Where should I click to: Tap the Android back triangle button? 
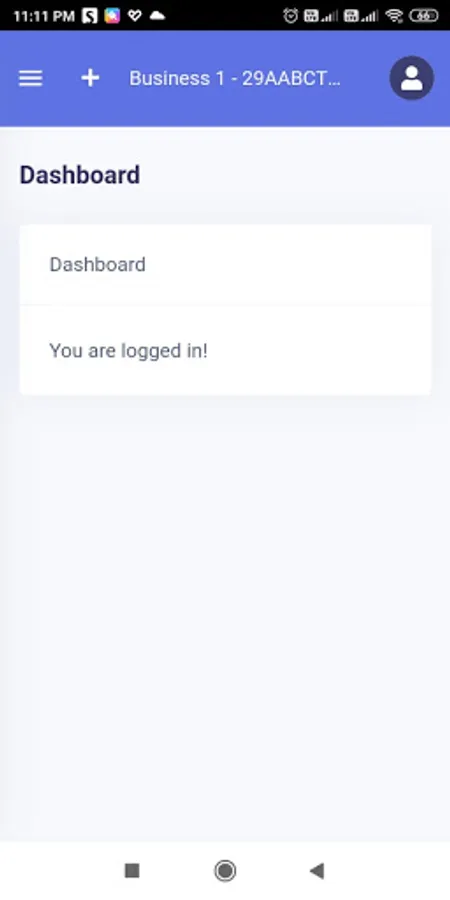coord(317,871)
